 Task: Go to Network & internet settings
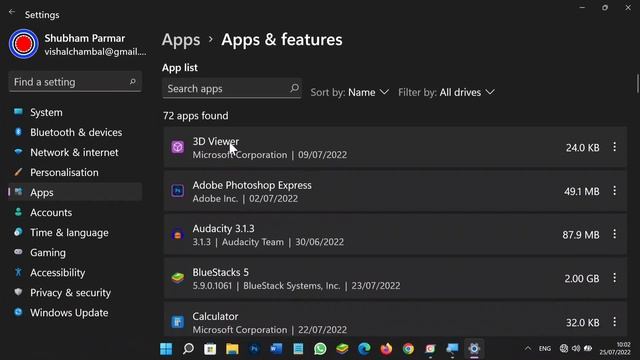click(75, 152)
